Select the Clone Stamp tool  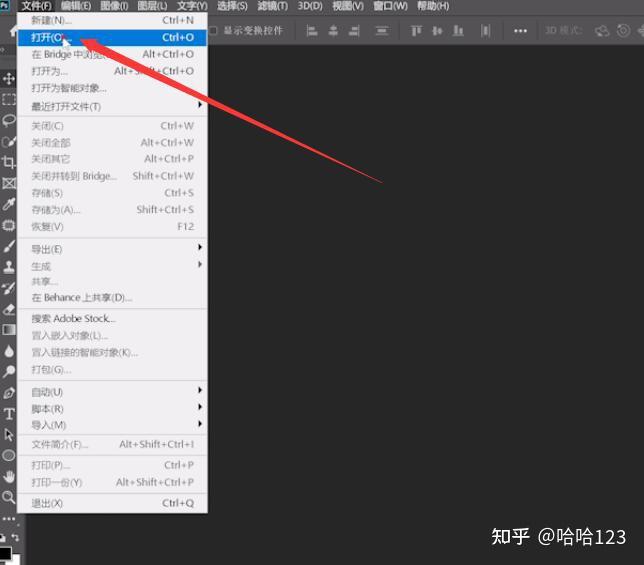9,267
